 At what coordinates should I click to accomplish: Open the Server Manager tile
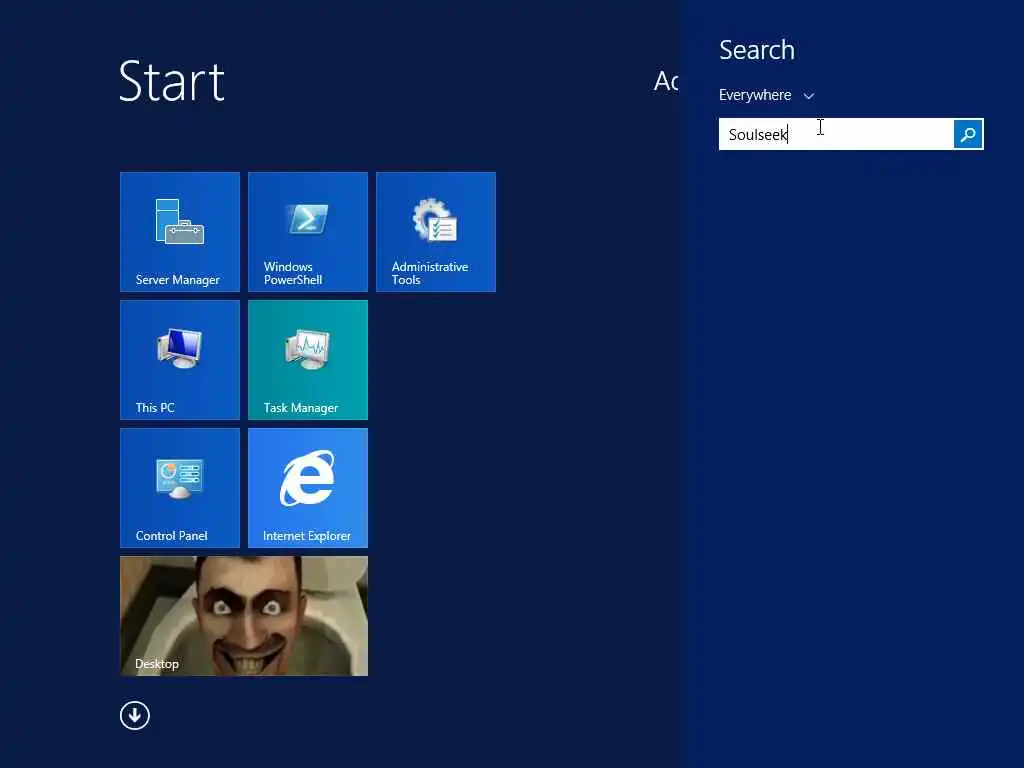[180, 232]
